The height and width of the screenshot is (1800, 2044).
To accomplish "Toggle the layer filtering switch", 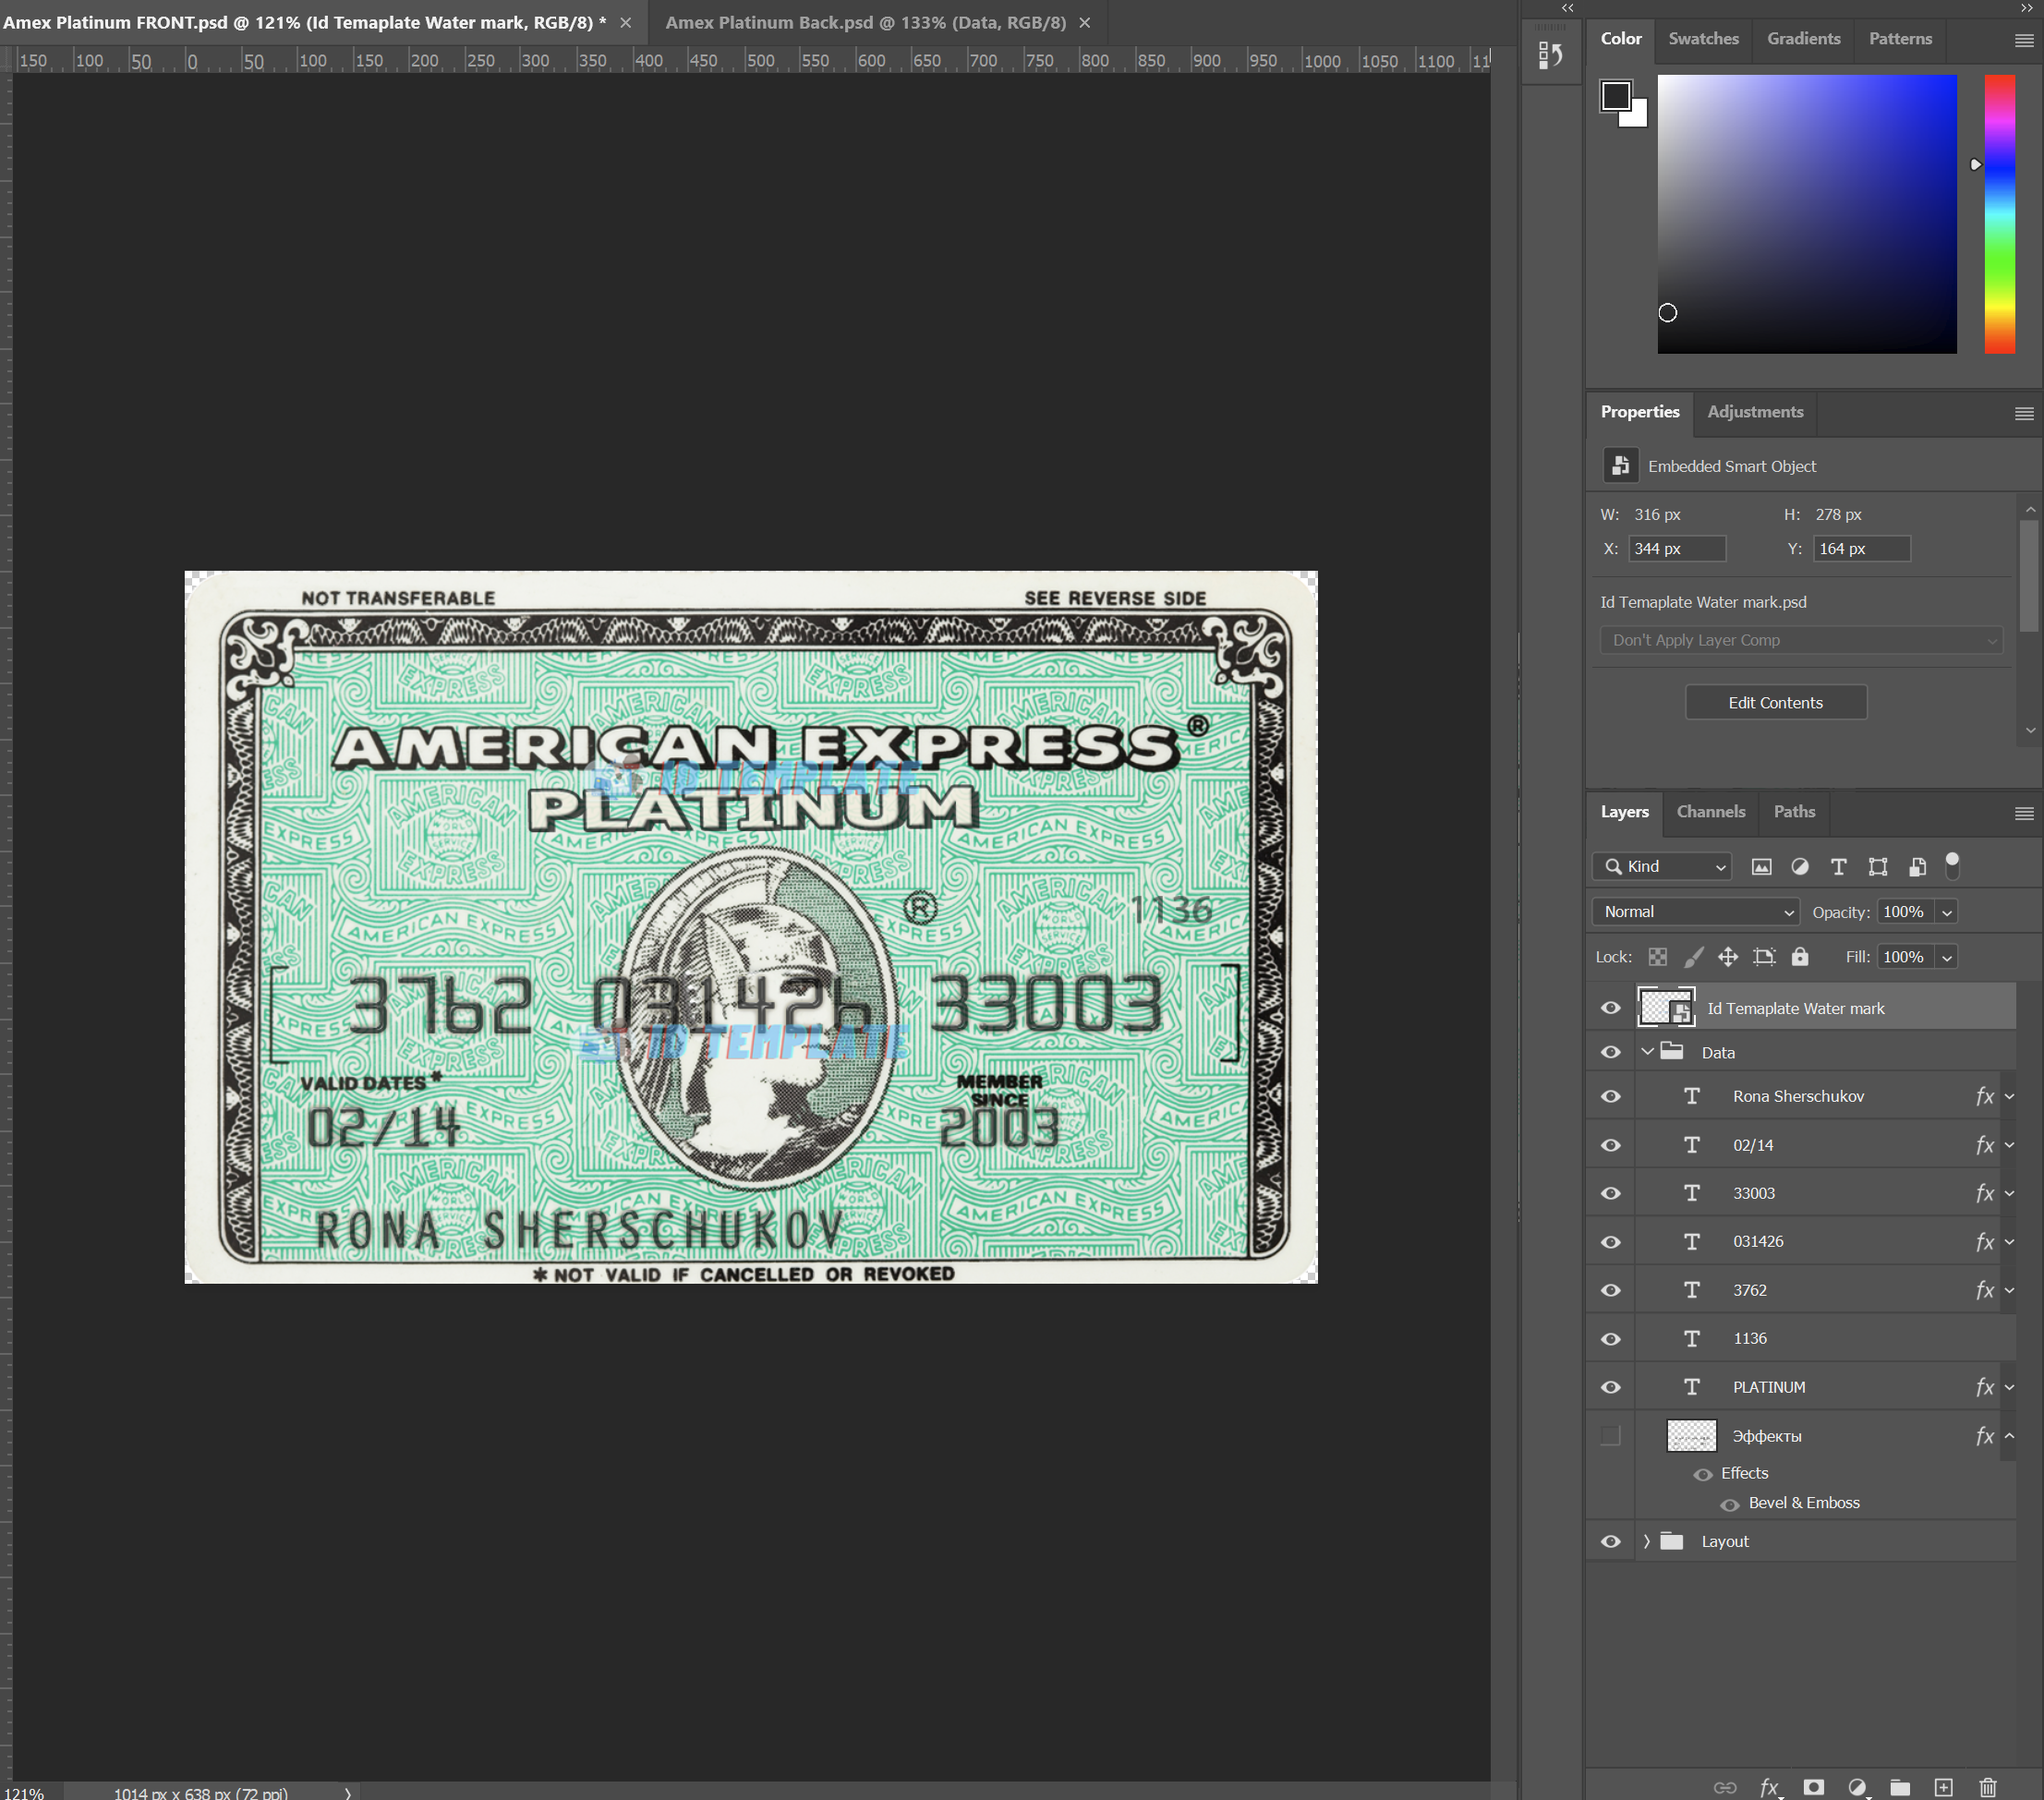I will point(1952,865).
